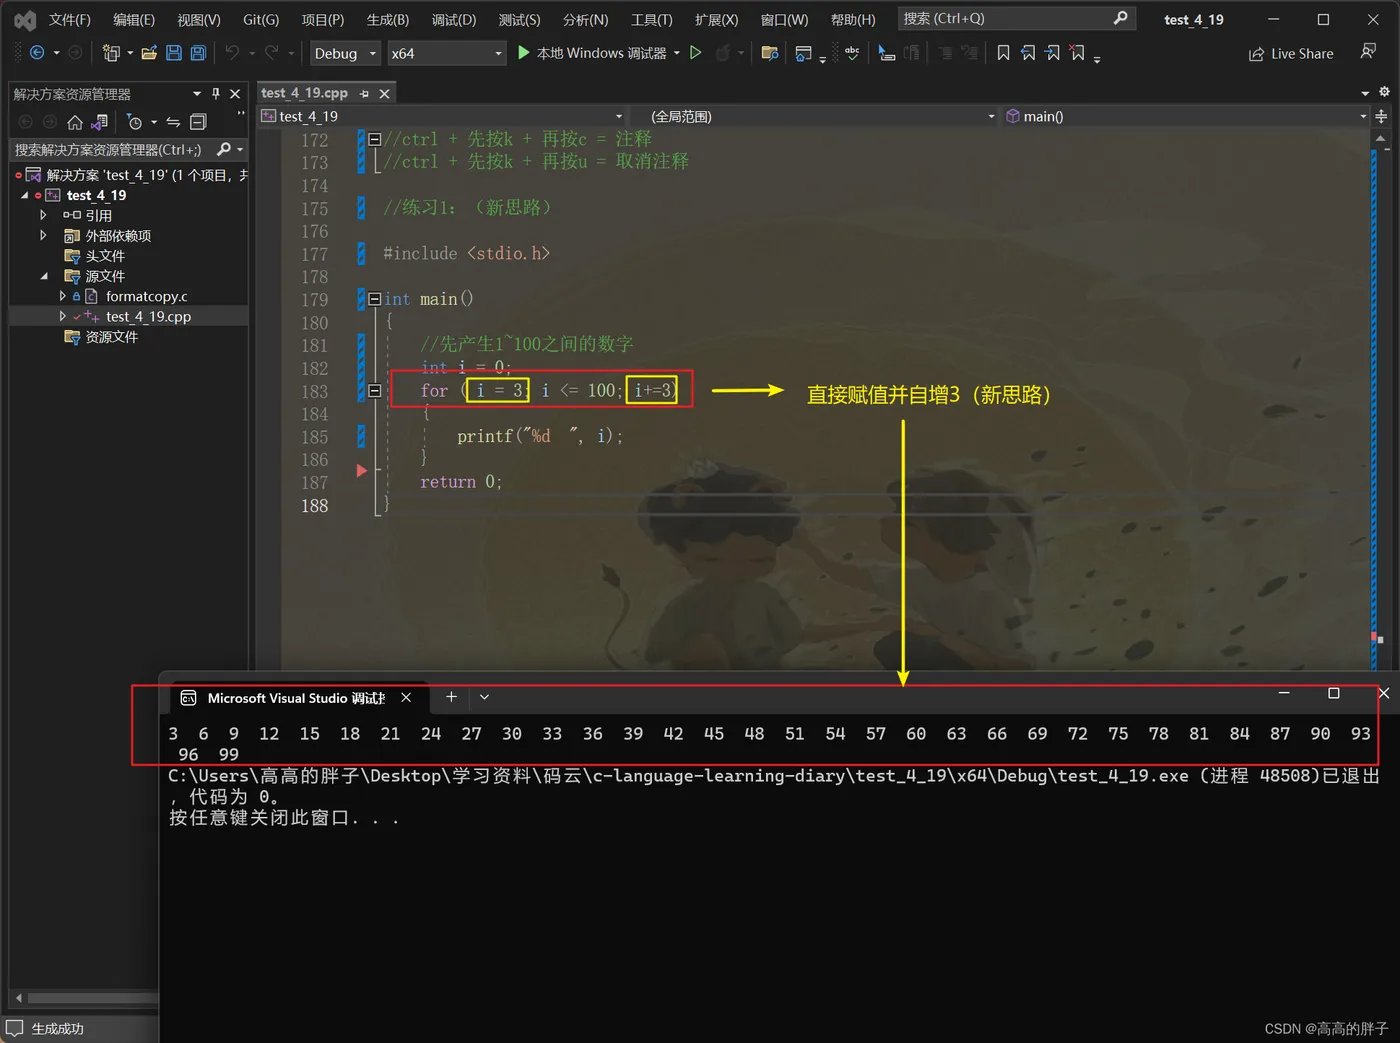Close the test_4_19.cpp editor tab
1400x1043 pixels.
click(384, 93)
